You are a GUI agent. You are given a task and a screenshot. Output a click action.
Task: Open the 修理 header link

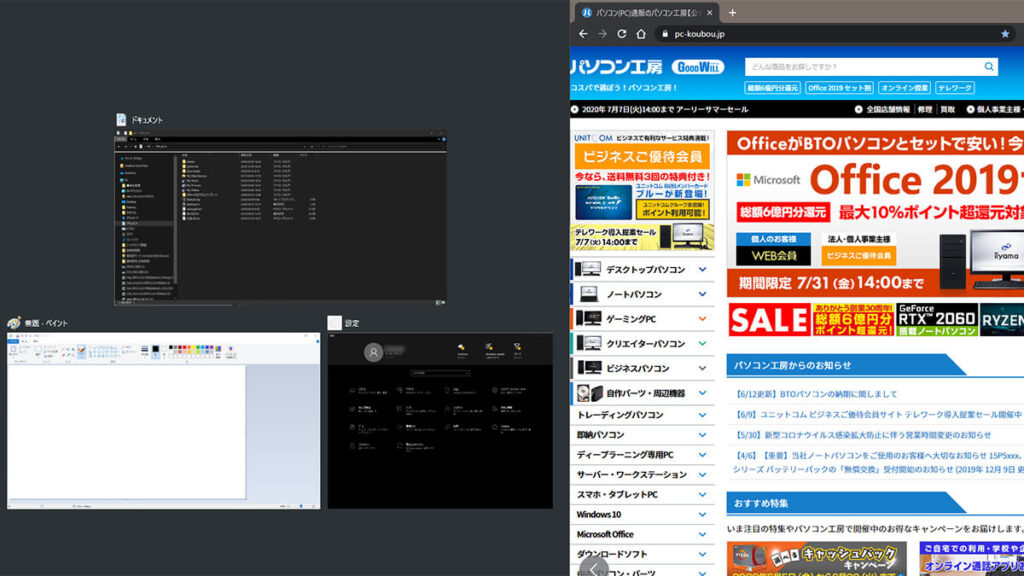pyautogui.click(x=925, y=109)
